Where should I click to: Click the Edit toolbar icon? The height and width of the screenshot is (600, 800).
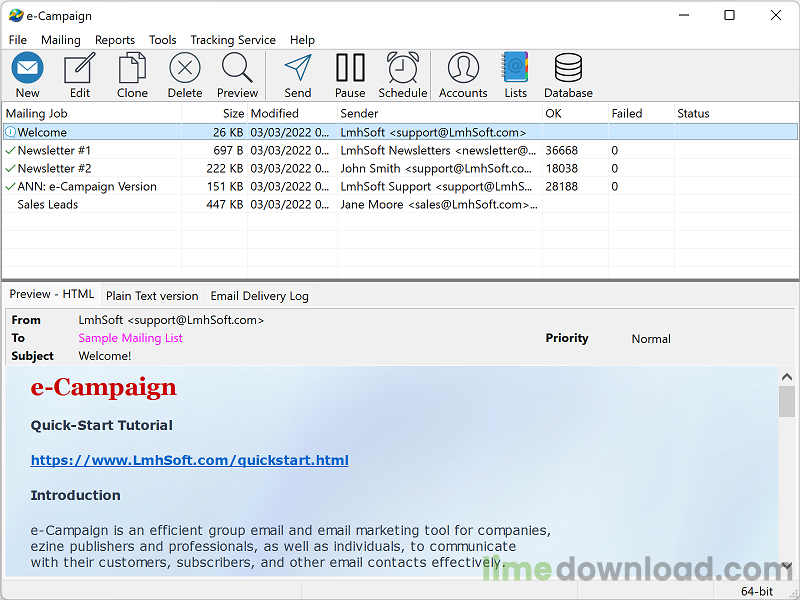click(x=80, y=69)
